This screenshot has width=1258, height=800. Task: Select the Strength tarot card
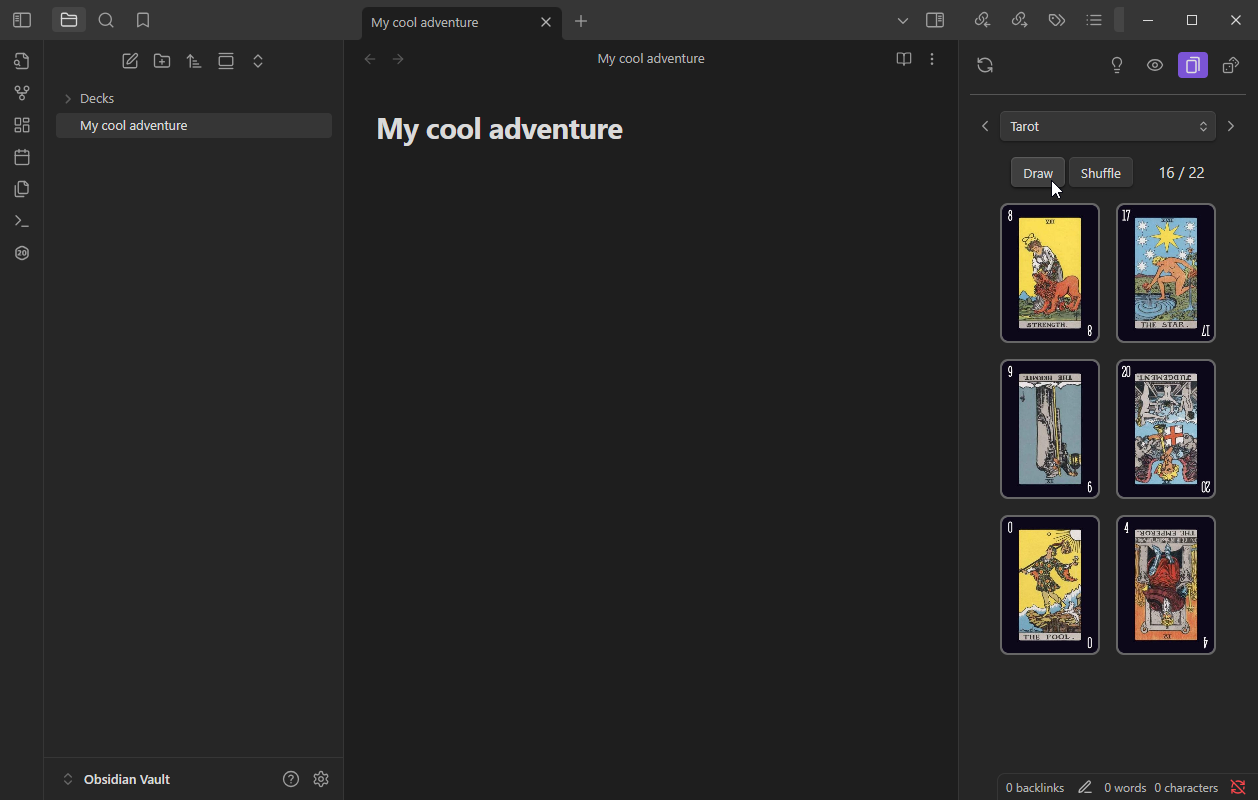(1050, 273)
